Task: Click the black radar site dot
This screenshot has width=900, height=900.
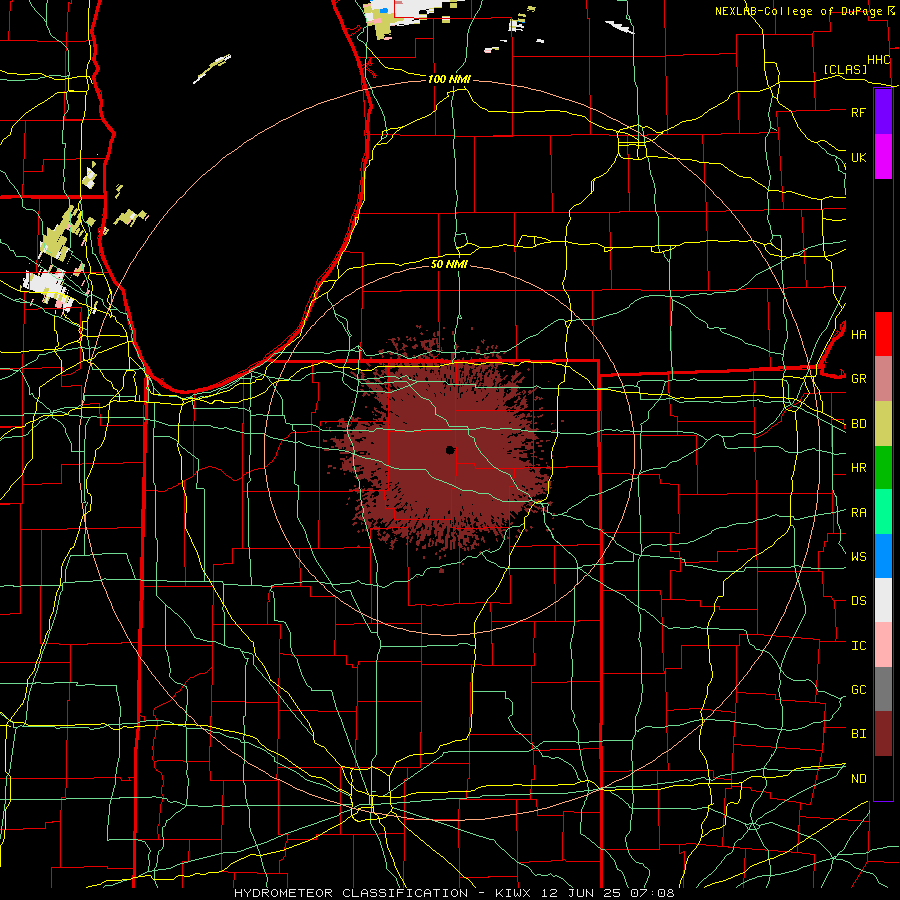Action: tap(451, 450)
